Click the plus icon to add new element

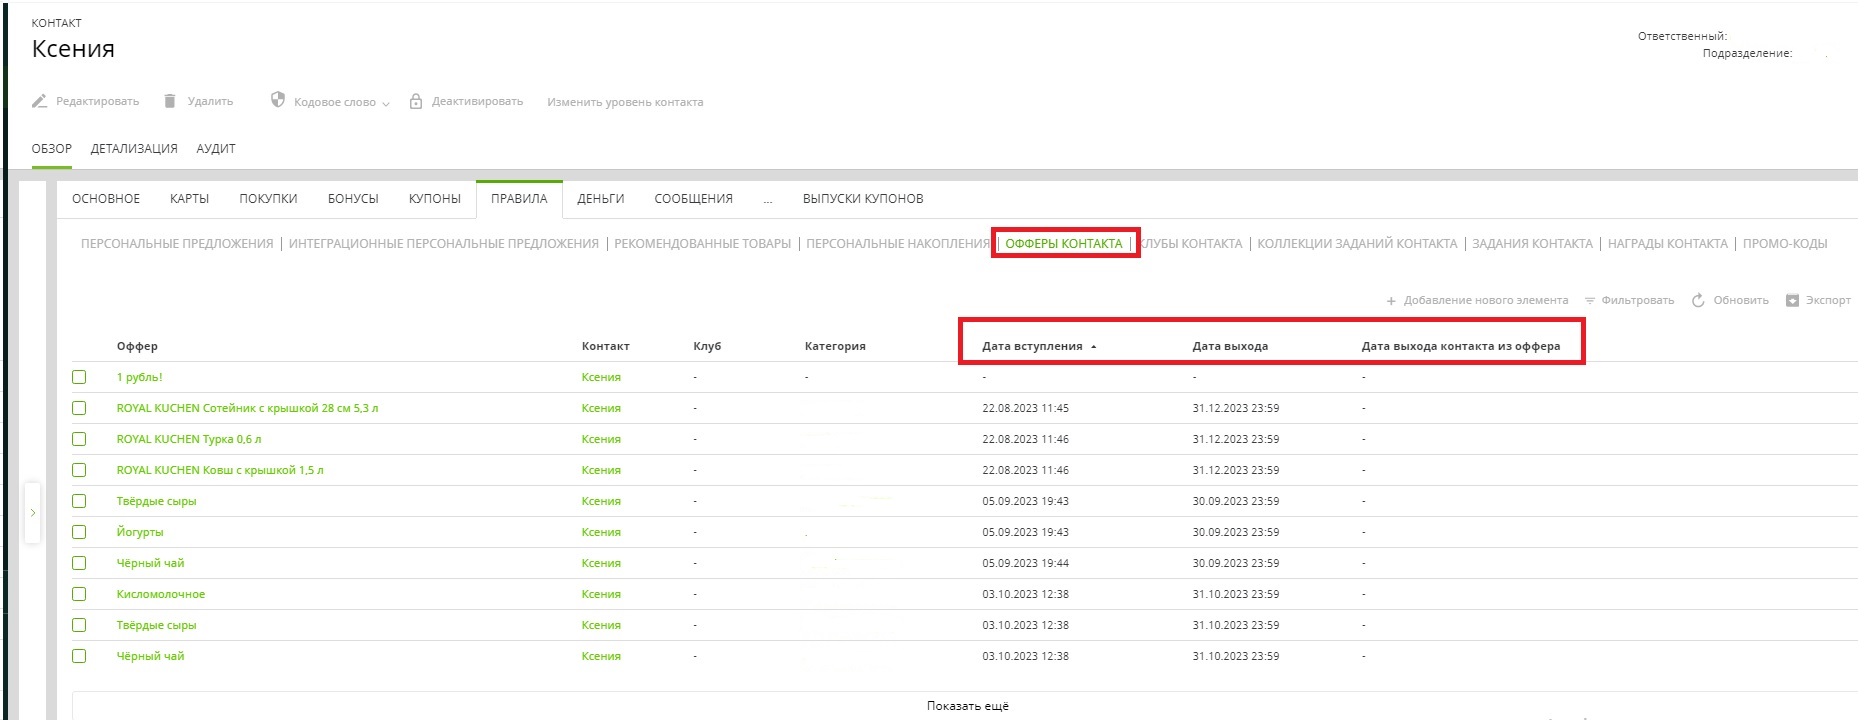(x=1390, y=301)
